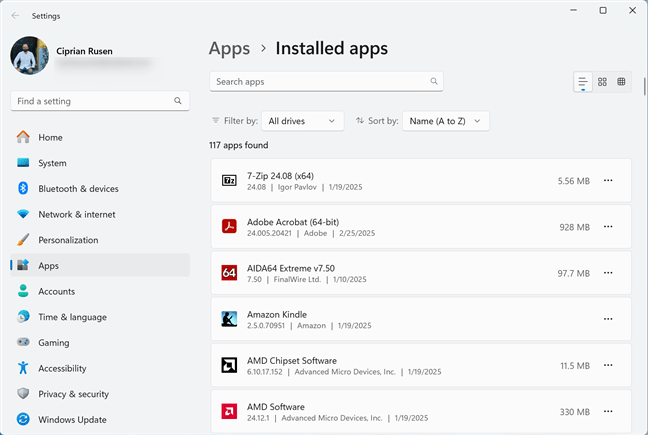Click the 7-Zip app icon
The width and height of the screenshot is (648, 435).
tap(229, 181)
